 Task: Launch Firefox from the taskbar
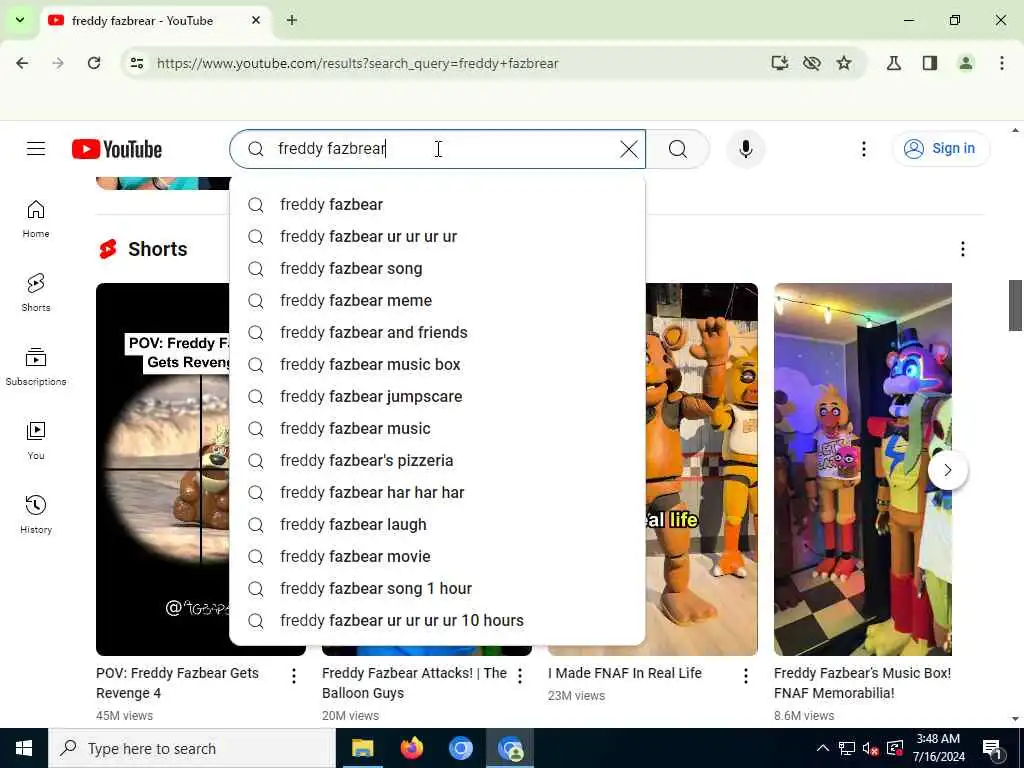pos(411,748)
